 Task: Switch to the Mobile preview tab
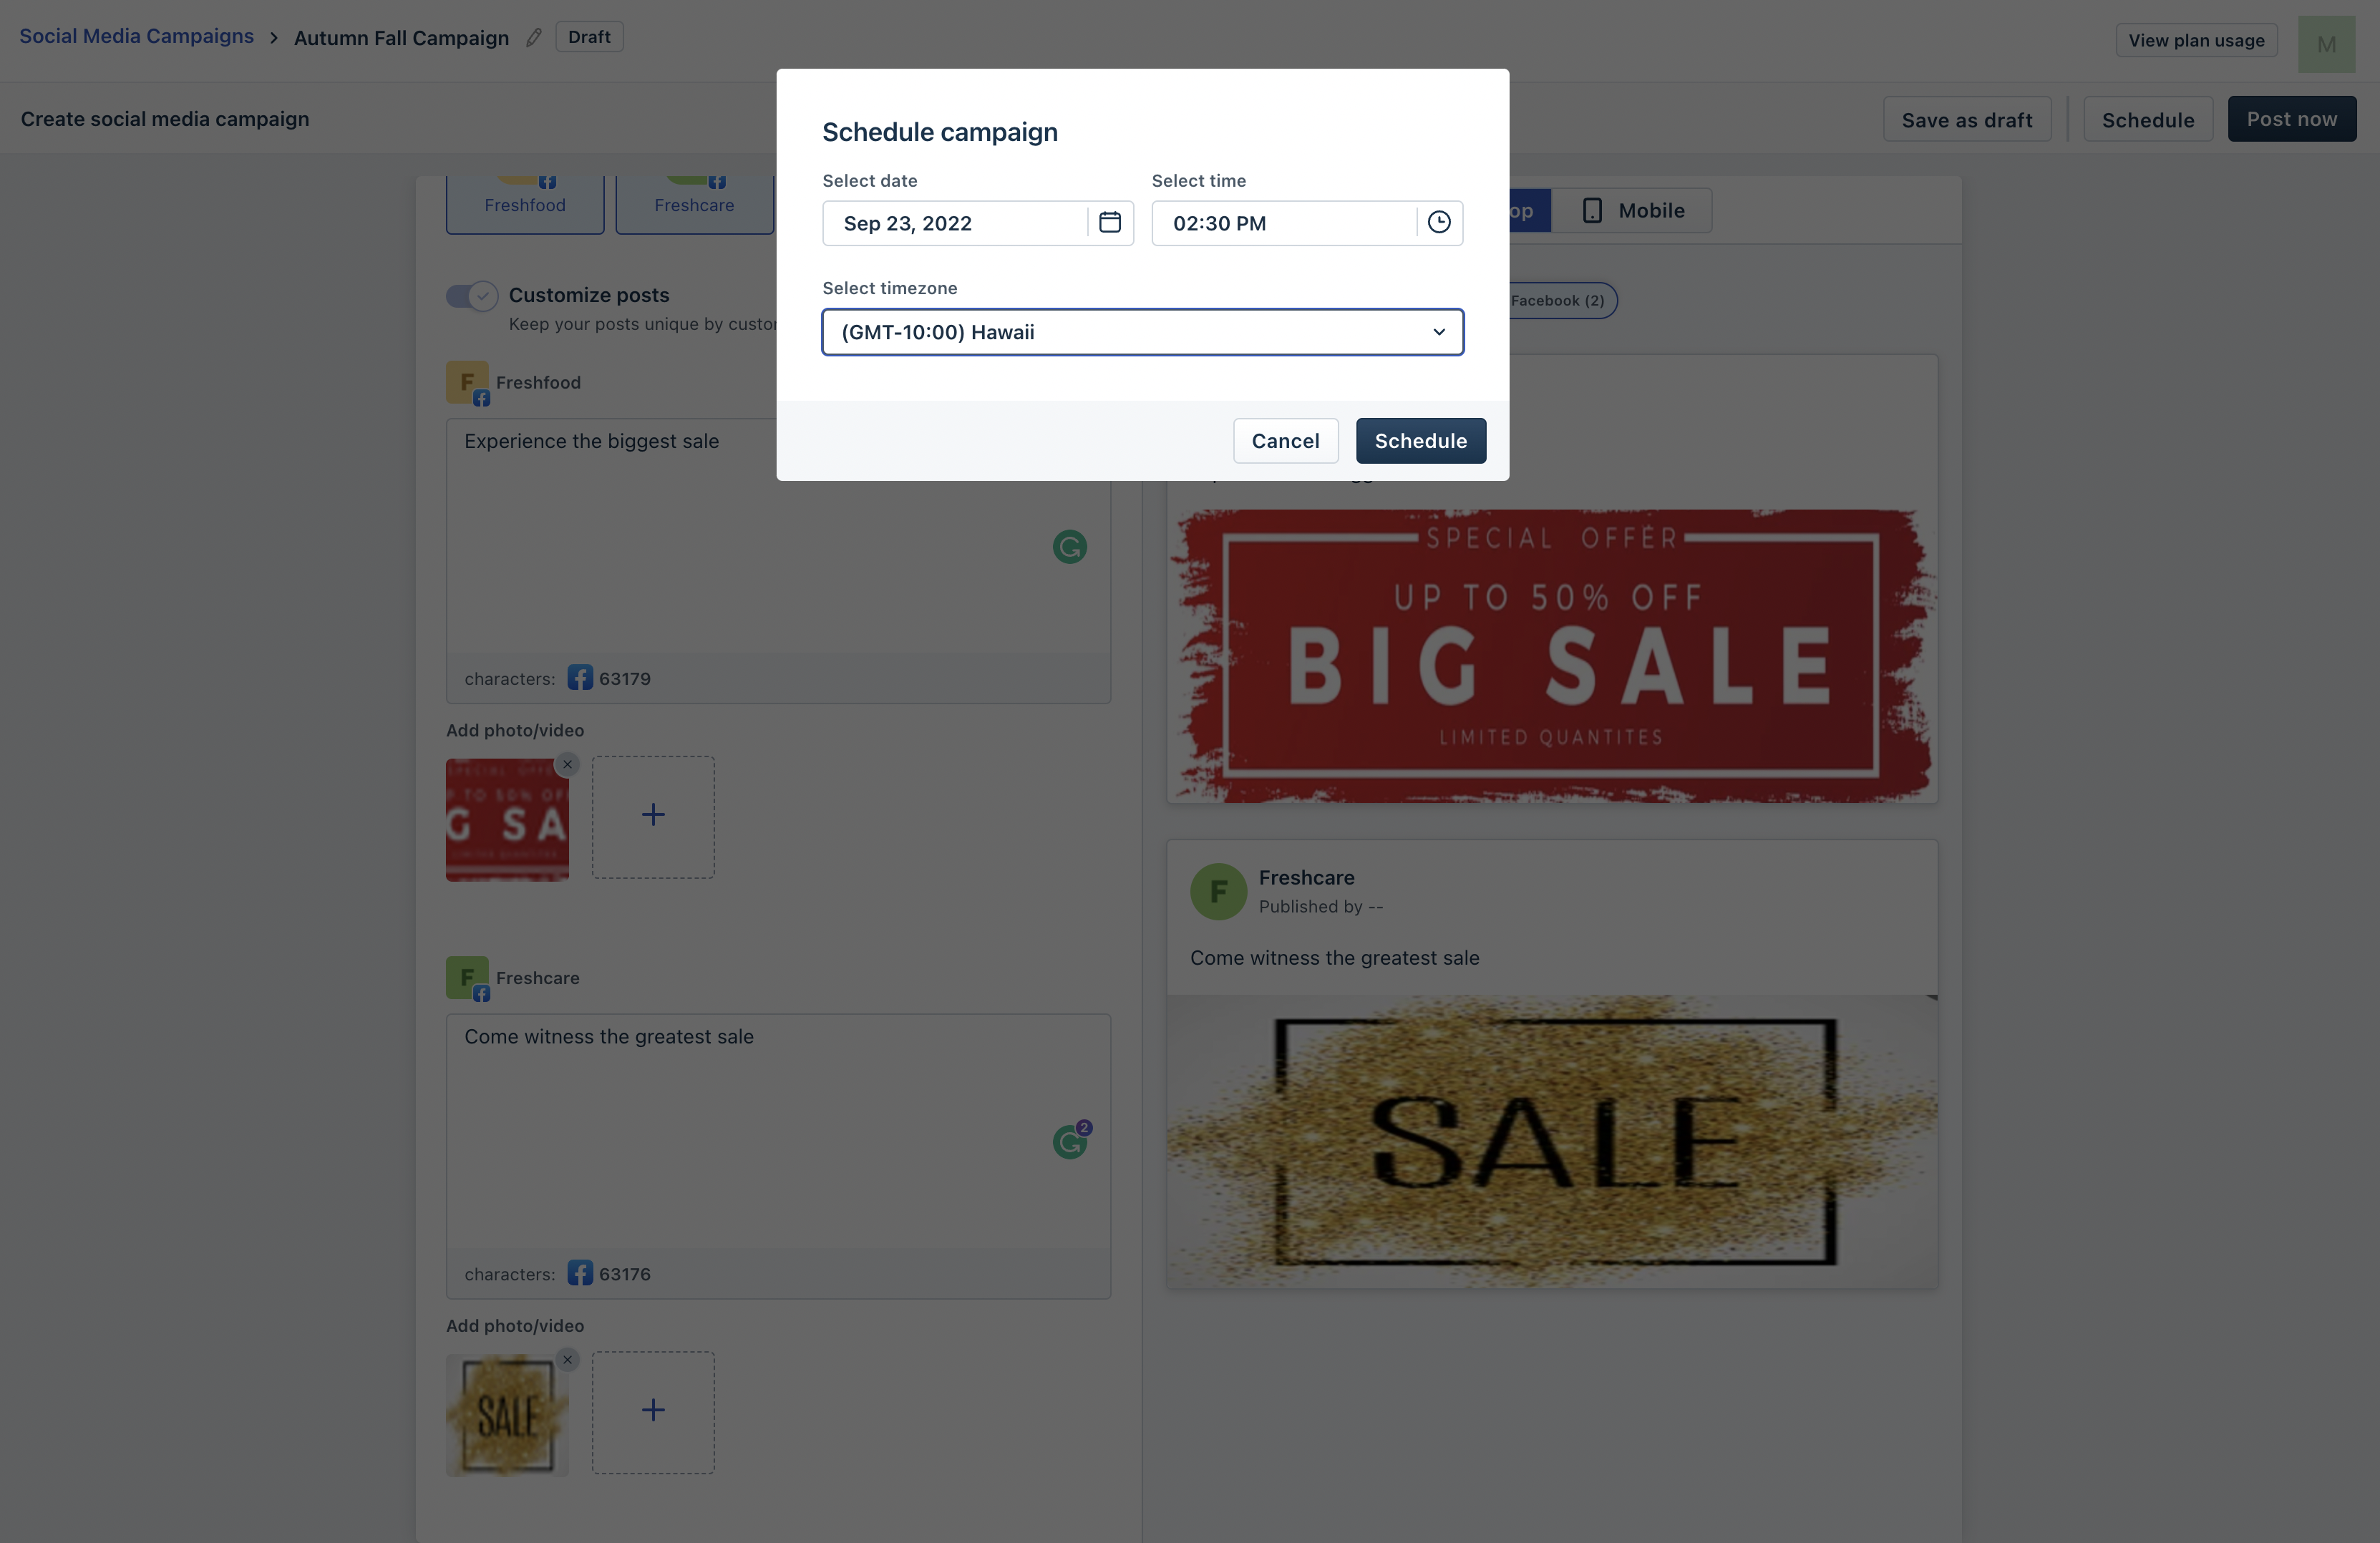pos(1633,210)
